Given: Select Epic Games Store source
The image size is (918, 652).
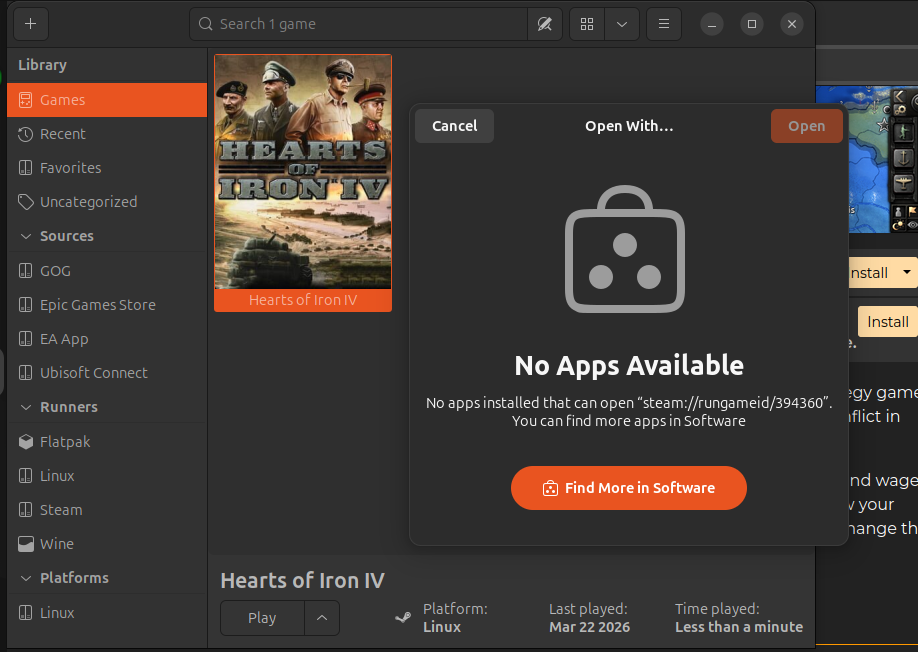Looking at the screenshot, I should [107, 305].
